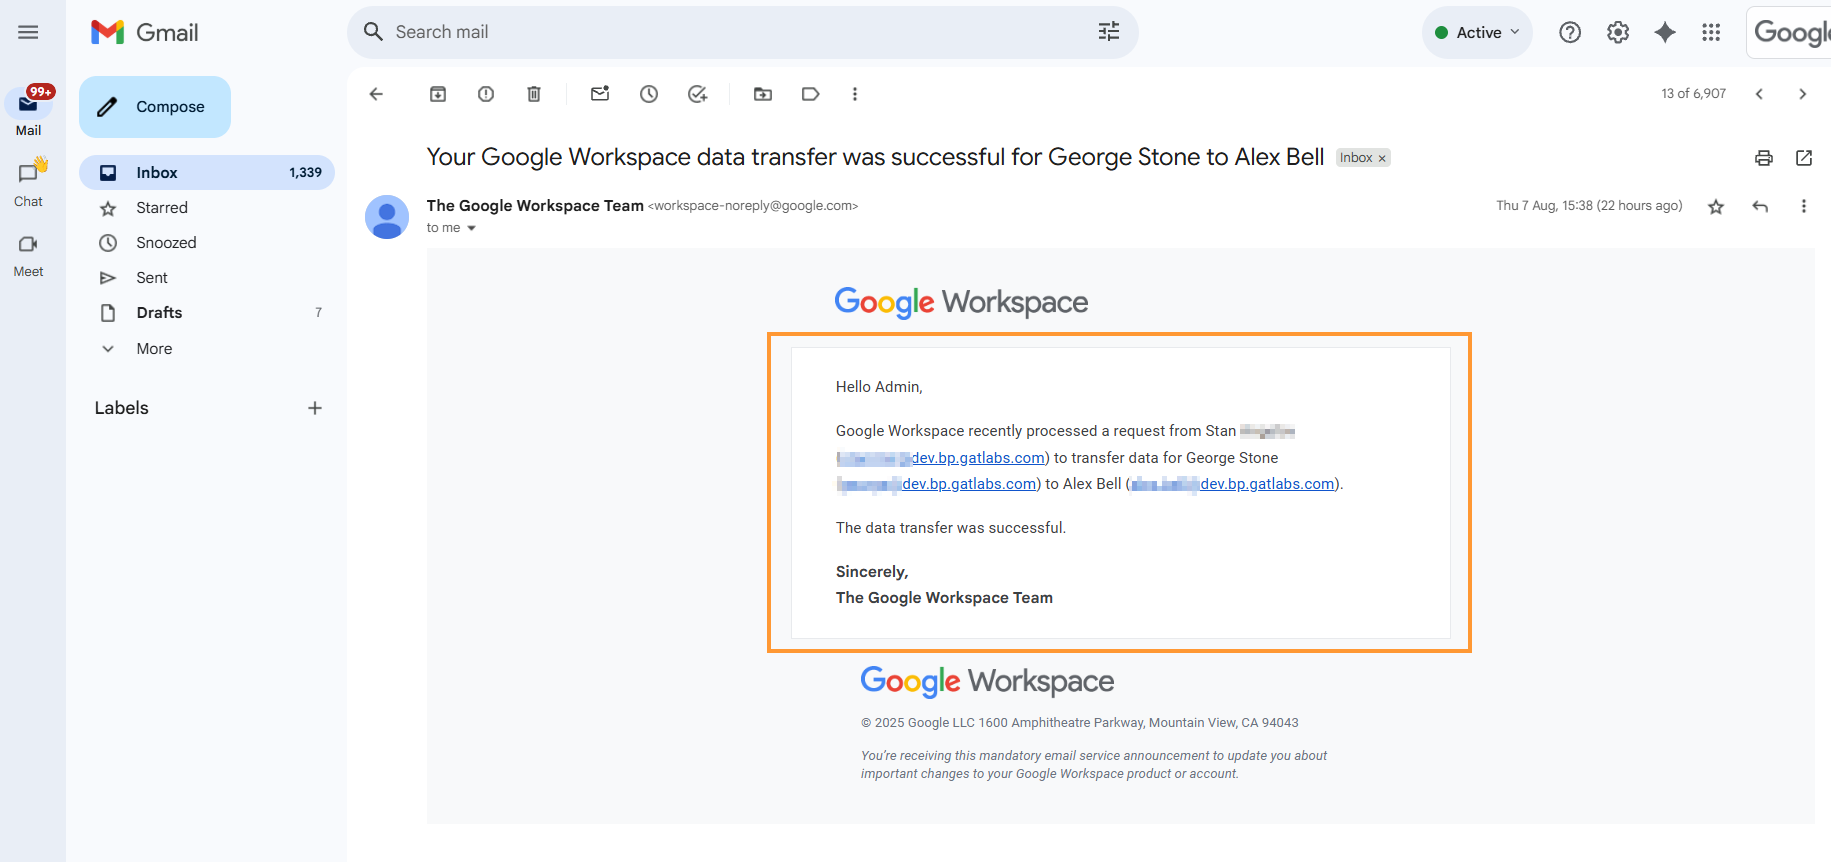Click the Gmail logo
The width and height of the screenshot is (1831, 862).
[145, 32]
